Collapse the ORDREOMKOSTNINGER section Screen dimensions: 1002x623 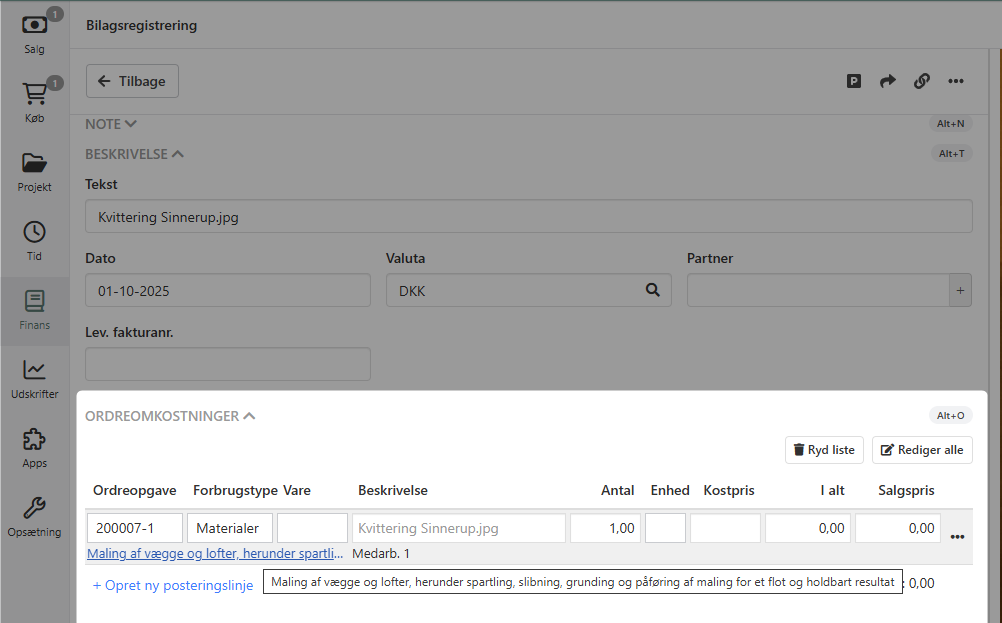(x=170, y=416)
